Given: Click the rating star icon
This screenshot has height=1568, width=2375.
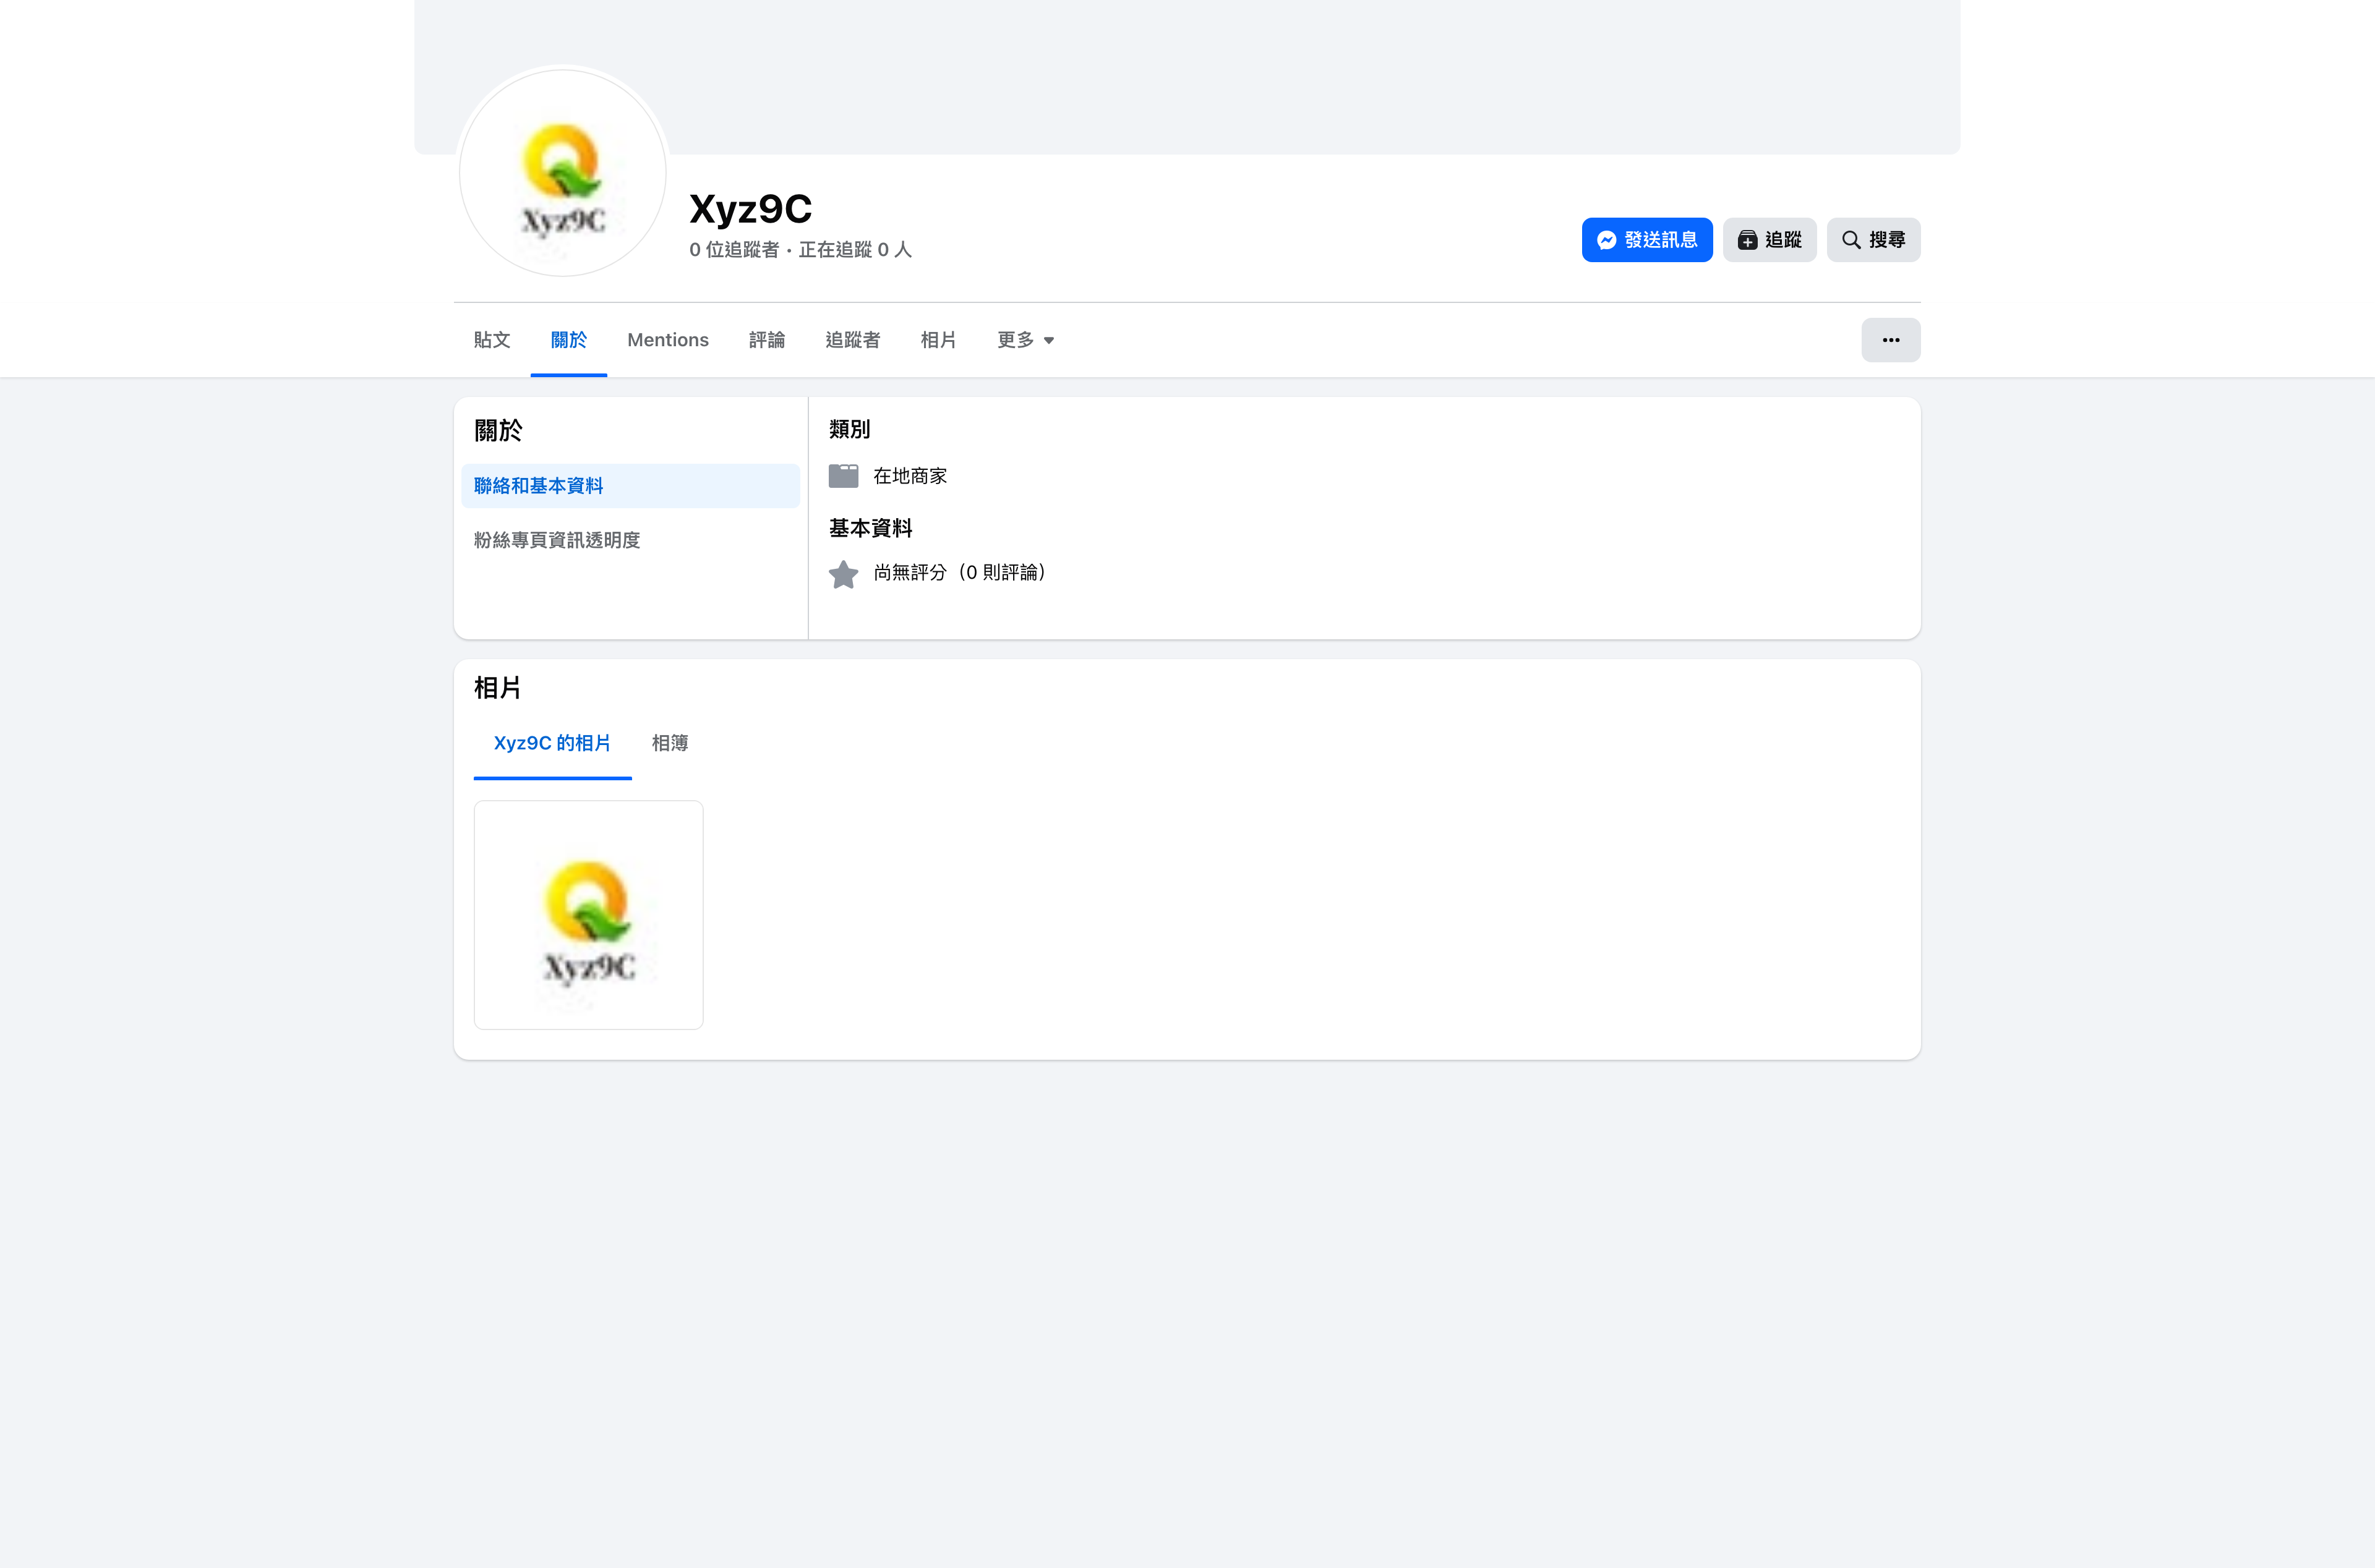Looking at the screenshot, I should coord(843,574).
